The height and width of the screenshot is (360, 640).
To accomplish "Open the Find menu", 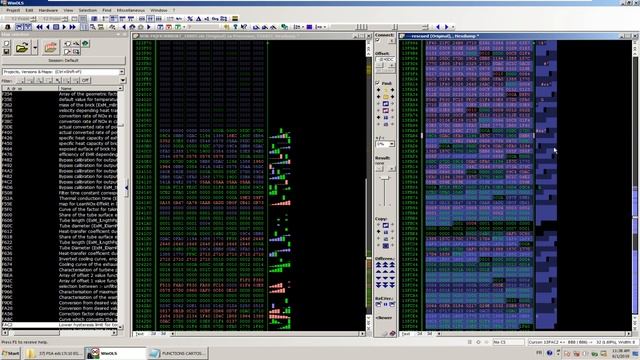I will (x=107, y=10).
